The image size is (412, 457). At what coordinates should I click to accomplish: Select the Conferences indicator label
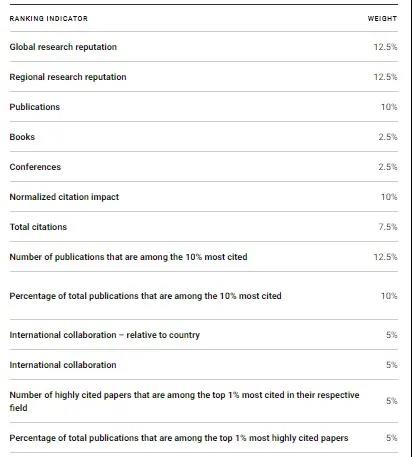(x=35, y=167)
